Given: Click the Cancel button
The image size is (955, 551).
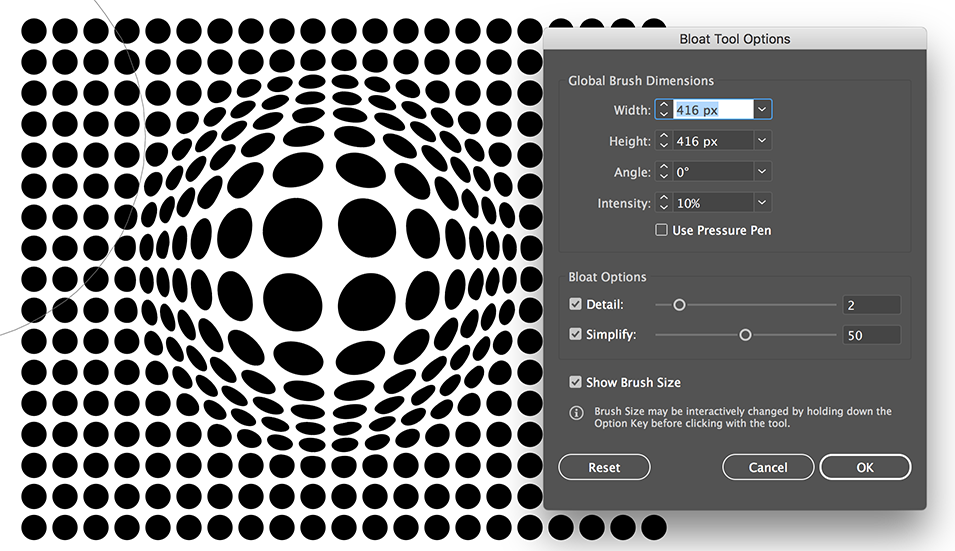Looking at the screenshot, I should (768, 467).
